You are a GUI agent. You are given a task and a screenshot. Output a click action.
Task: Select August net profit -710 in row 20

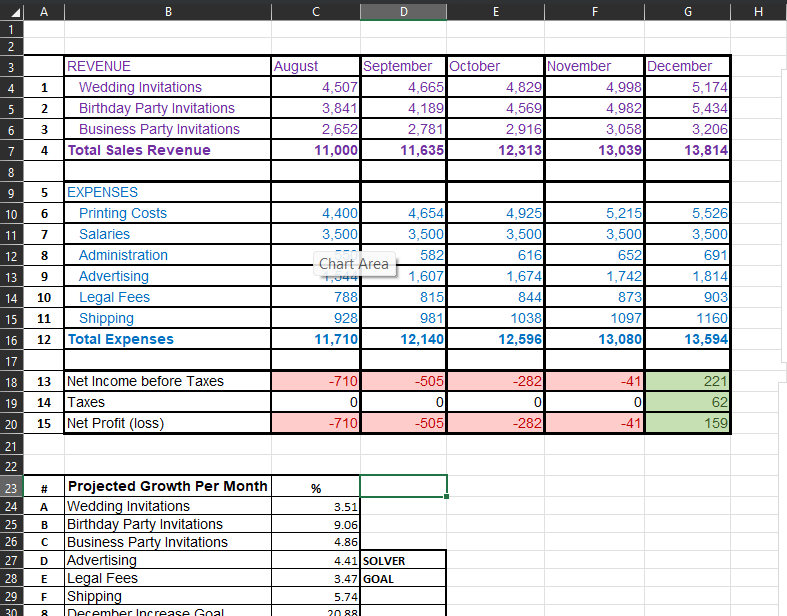(316, 424)
